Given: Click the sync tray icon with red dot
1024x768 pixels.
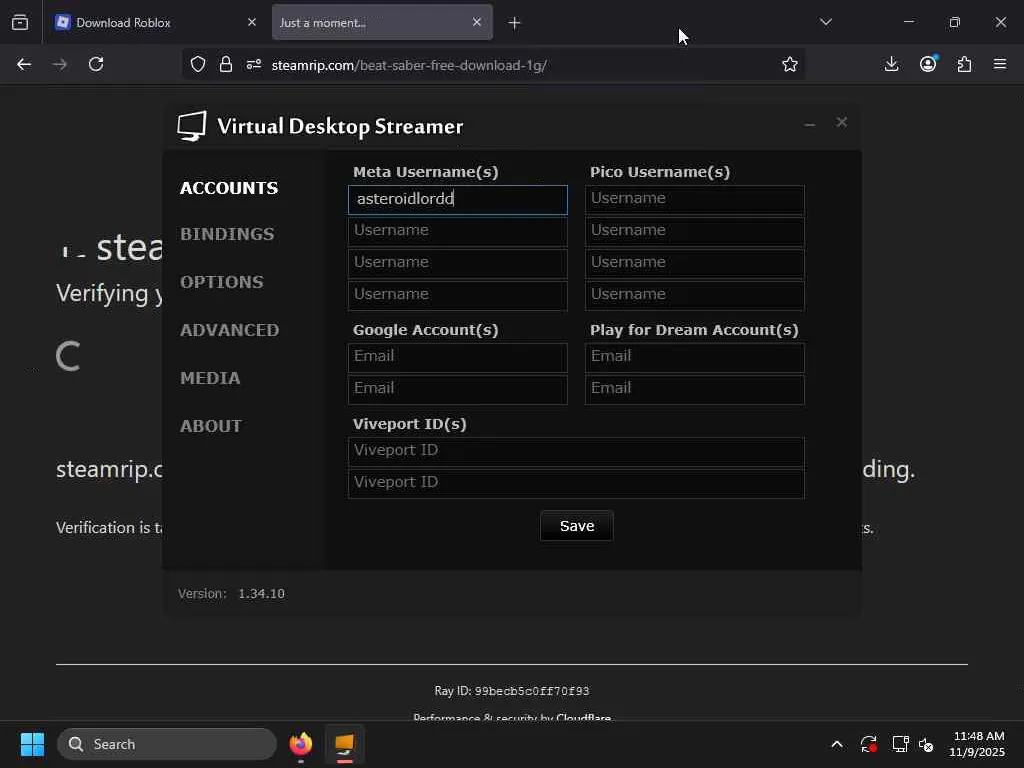Looking at the screenshot, I should click(869, 744).
